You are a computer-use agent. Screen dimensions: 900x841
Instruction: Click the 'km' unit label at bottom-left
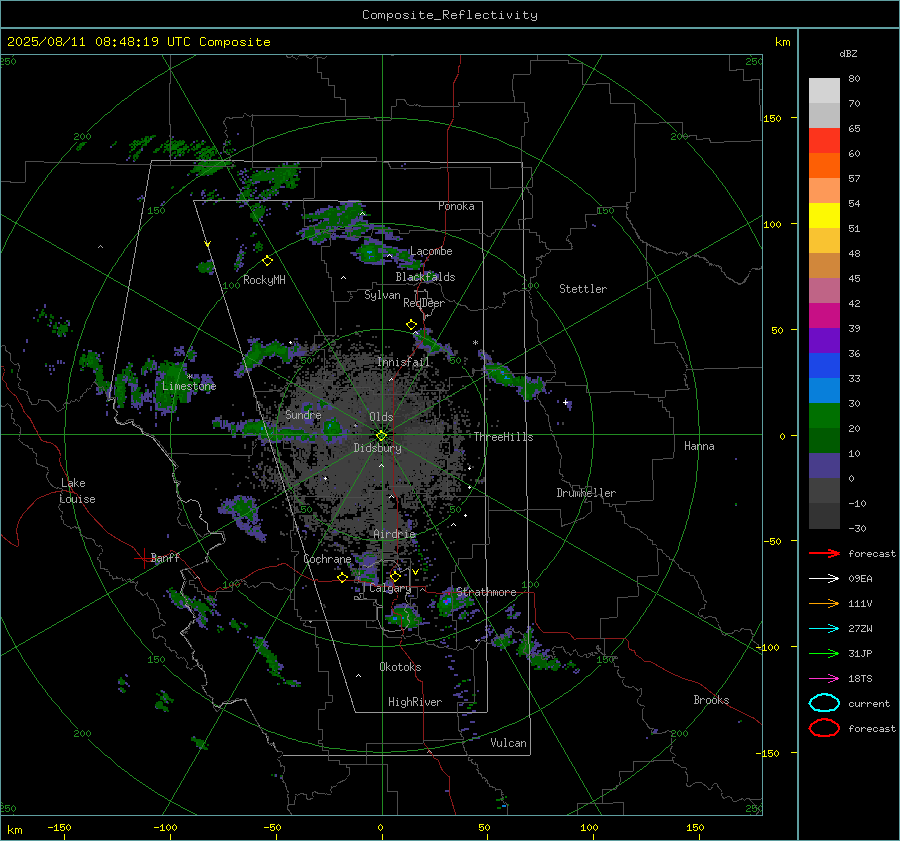(14, 830)
